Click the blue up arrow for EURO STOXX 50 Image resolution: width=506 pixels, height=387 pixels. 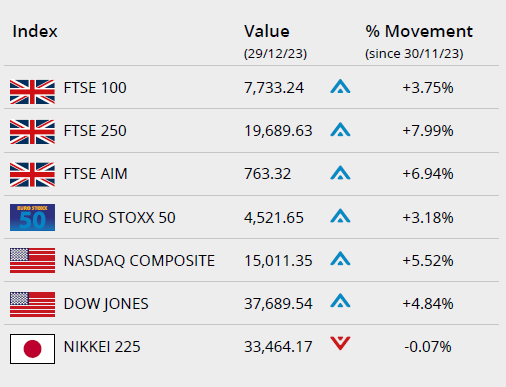(340, 216)
